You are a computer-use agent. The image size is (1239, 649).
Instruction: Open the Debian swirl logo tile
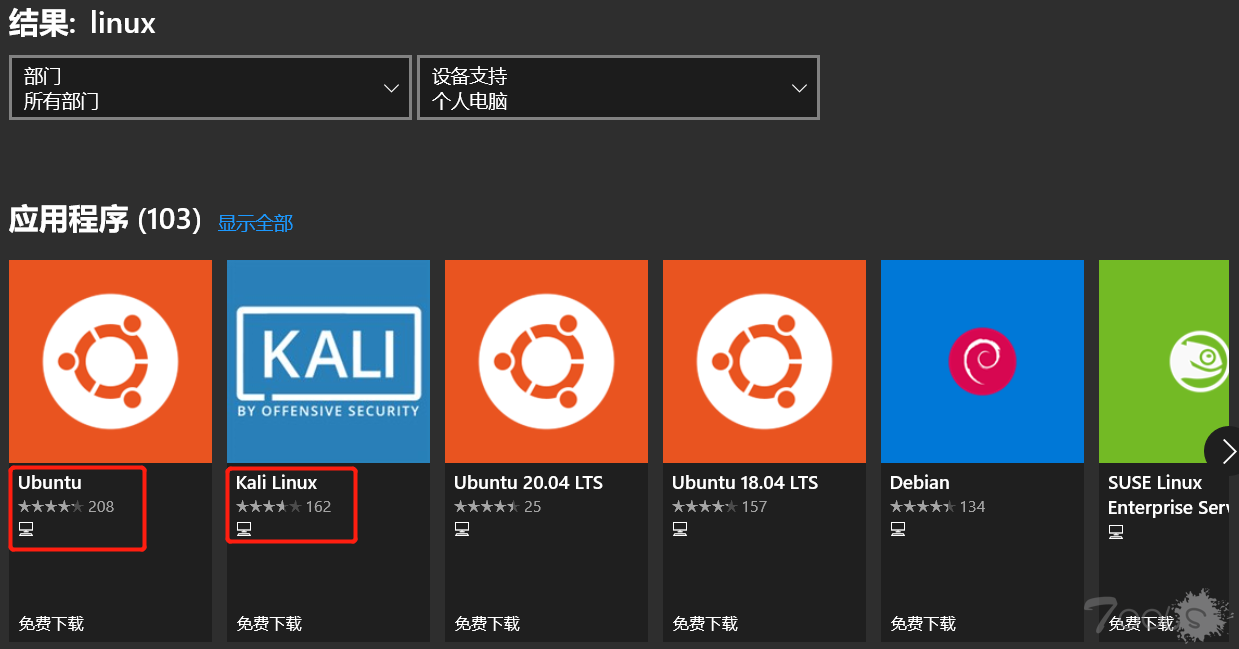[982, 361]
